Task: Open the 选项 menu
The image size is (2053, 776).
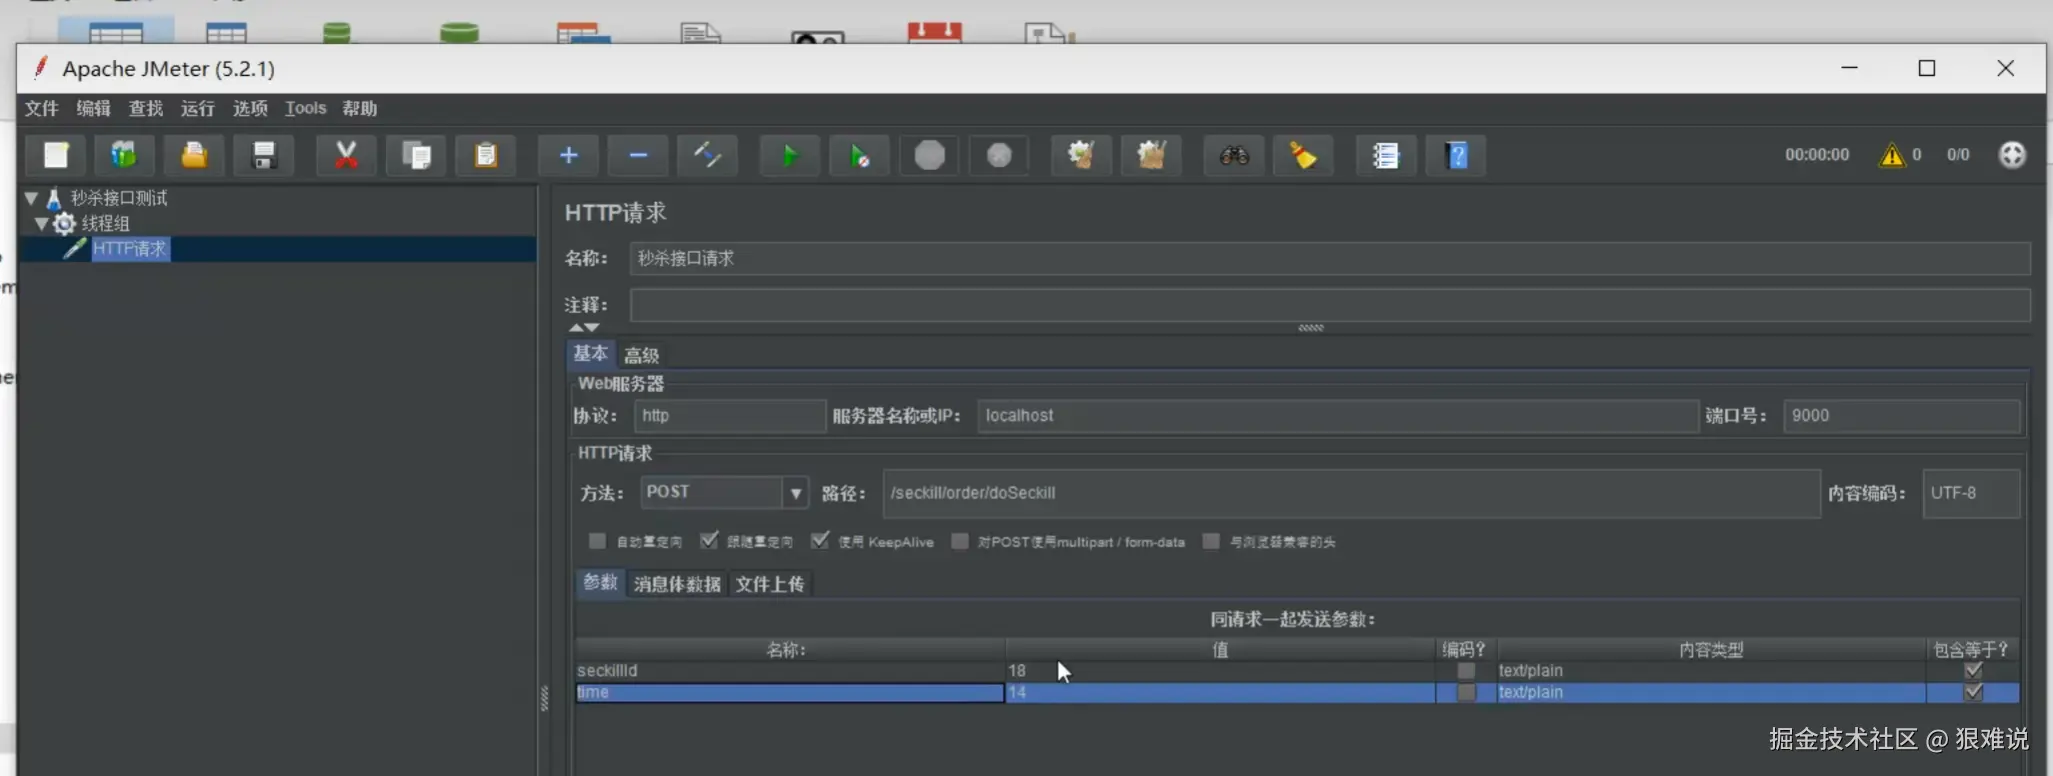Action: [x=250, y=108]
